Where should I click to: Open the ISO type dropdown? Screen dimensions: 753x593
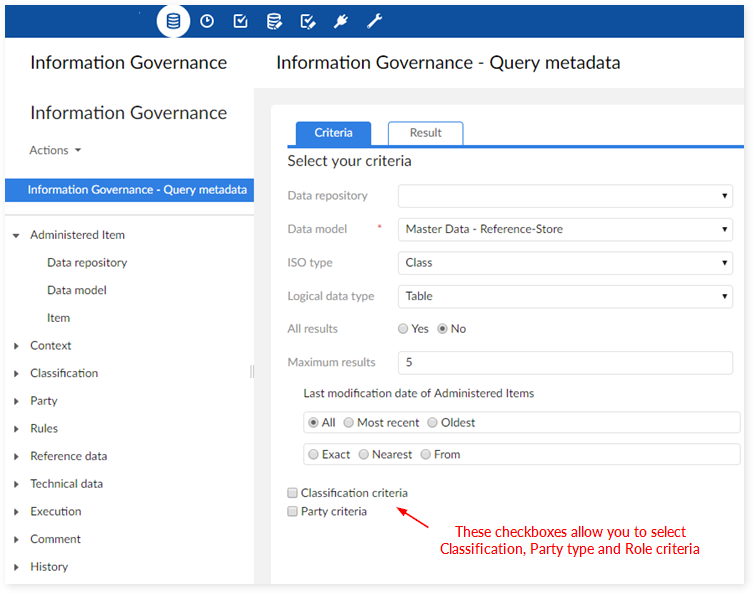(x=565, y=263)
